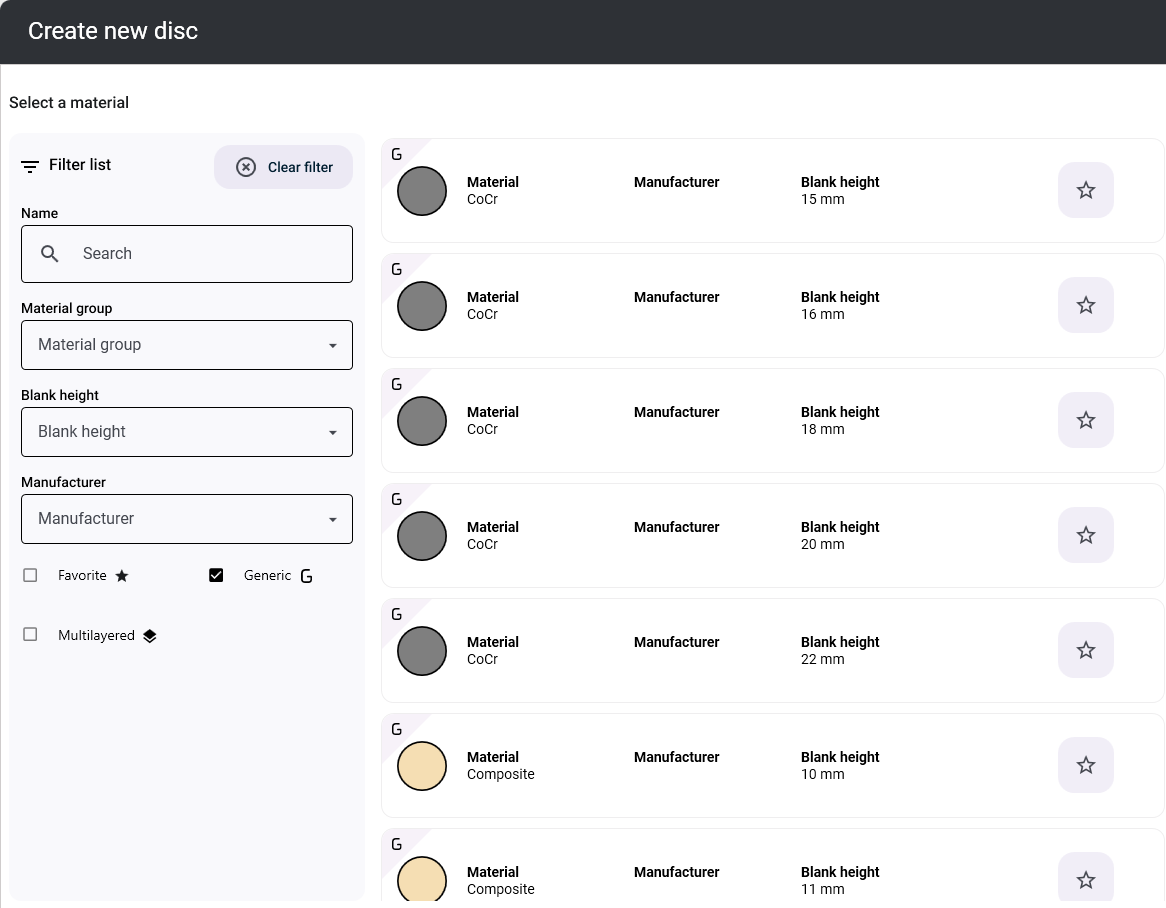Open the Material group dropdown

coord(187,345)
